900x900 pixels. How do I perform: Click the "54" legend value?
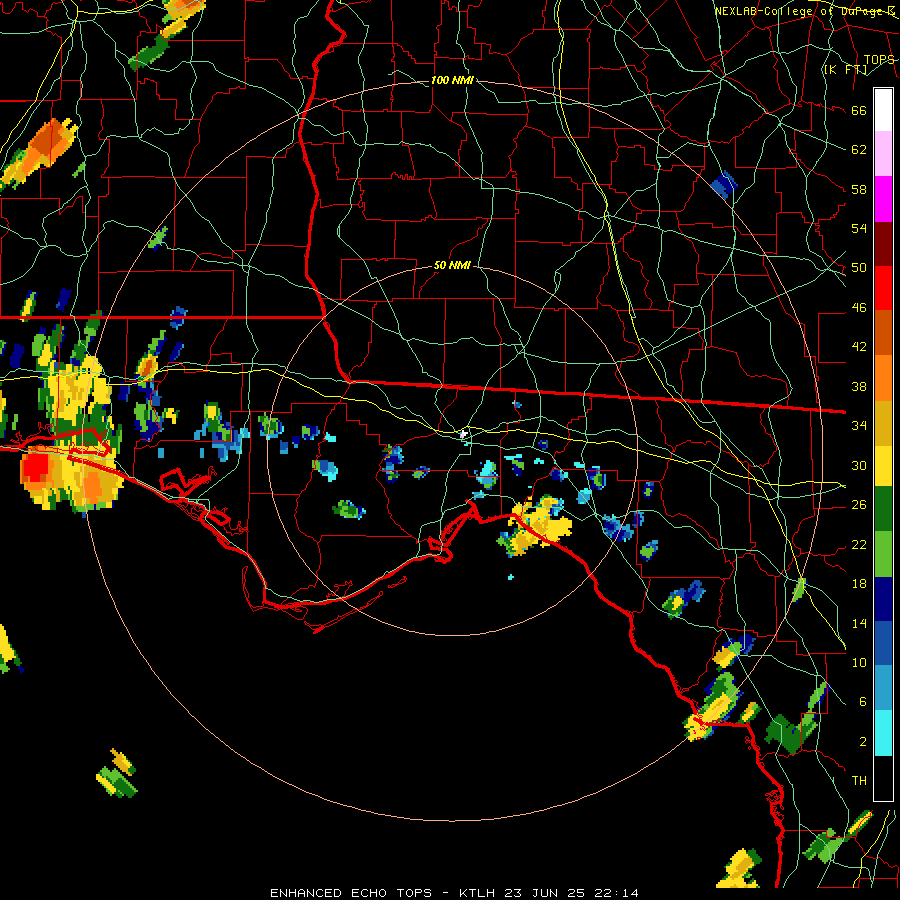(x=859, y=228)
